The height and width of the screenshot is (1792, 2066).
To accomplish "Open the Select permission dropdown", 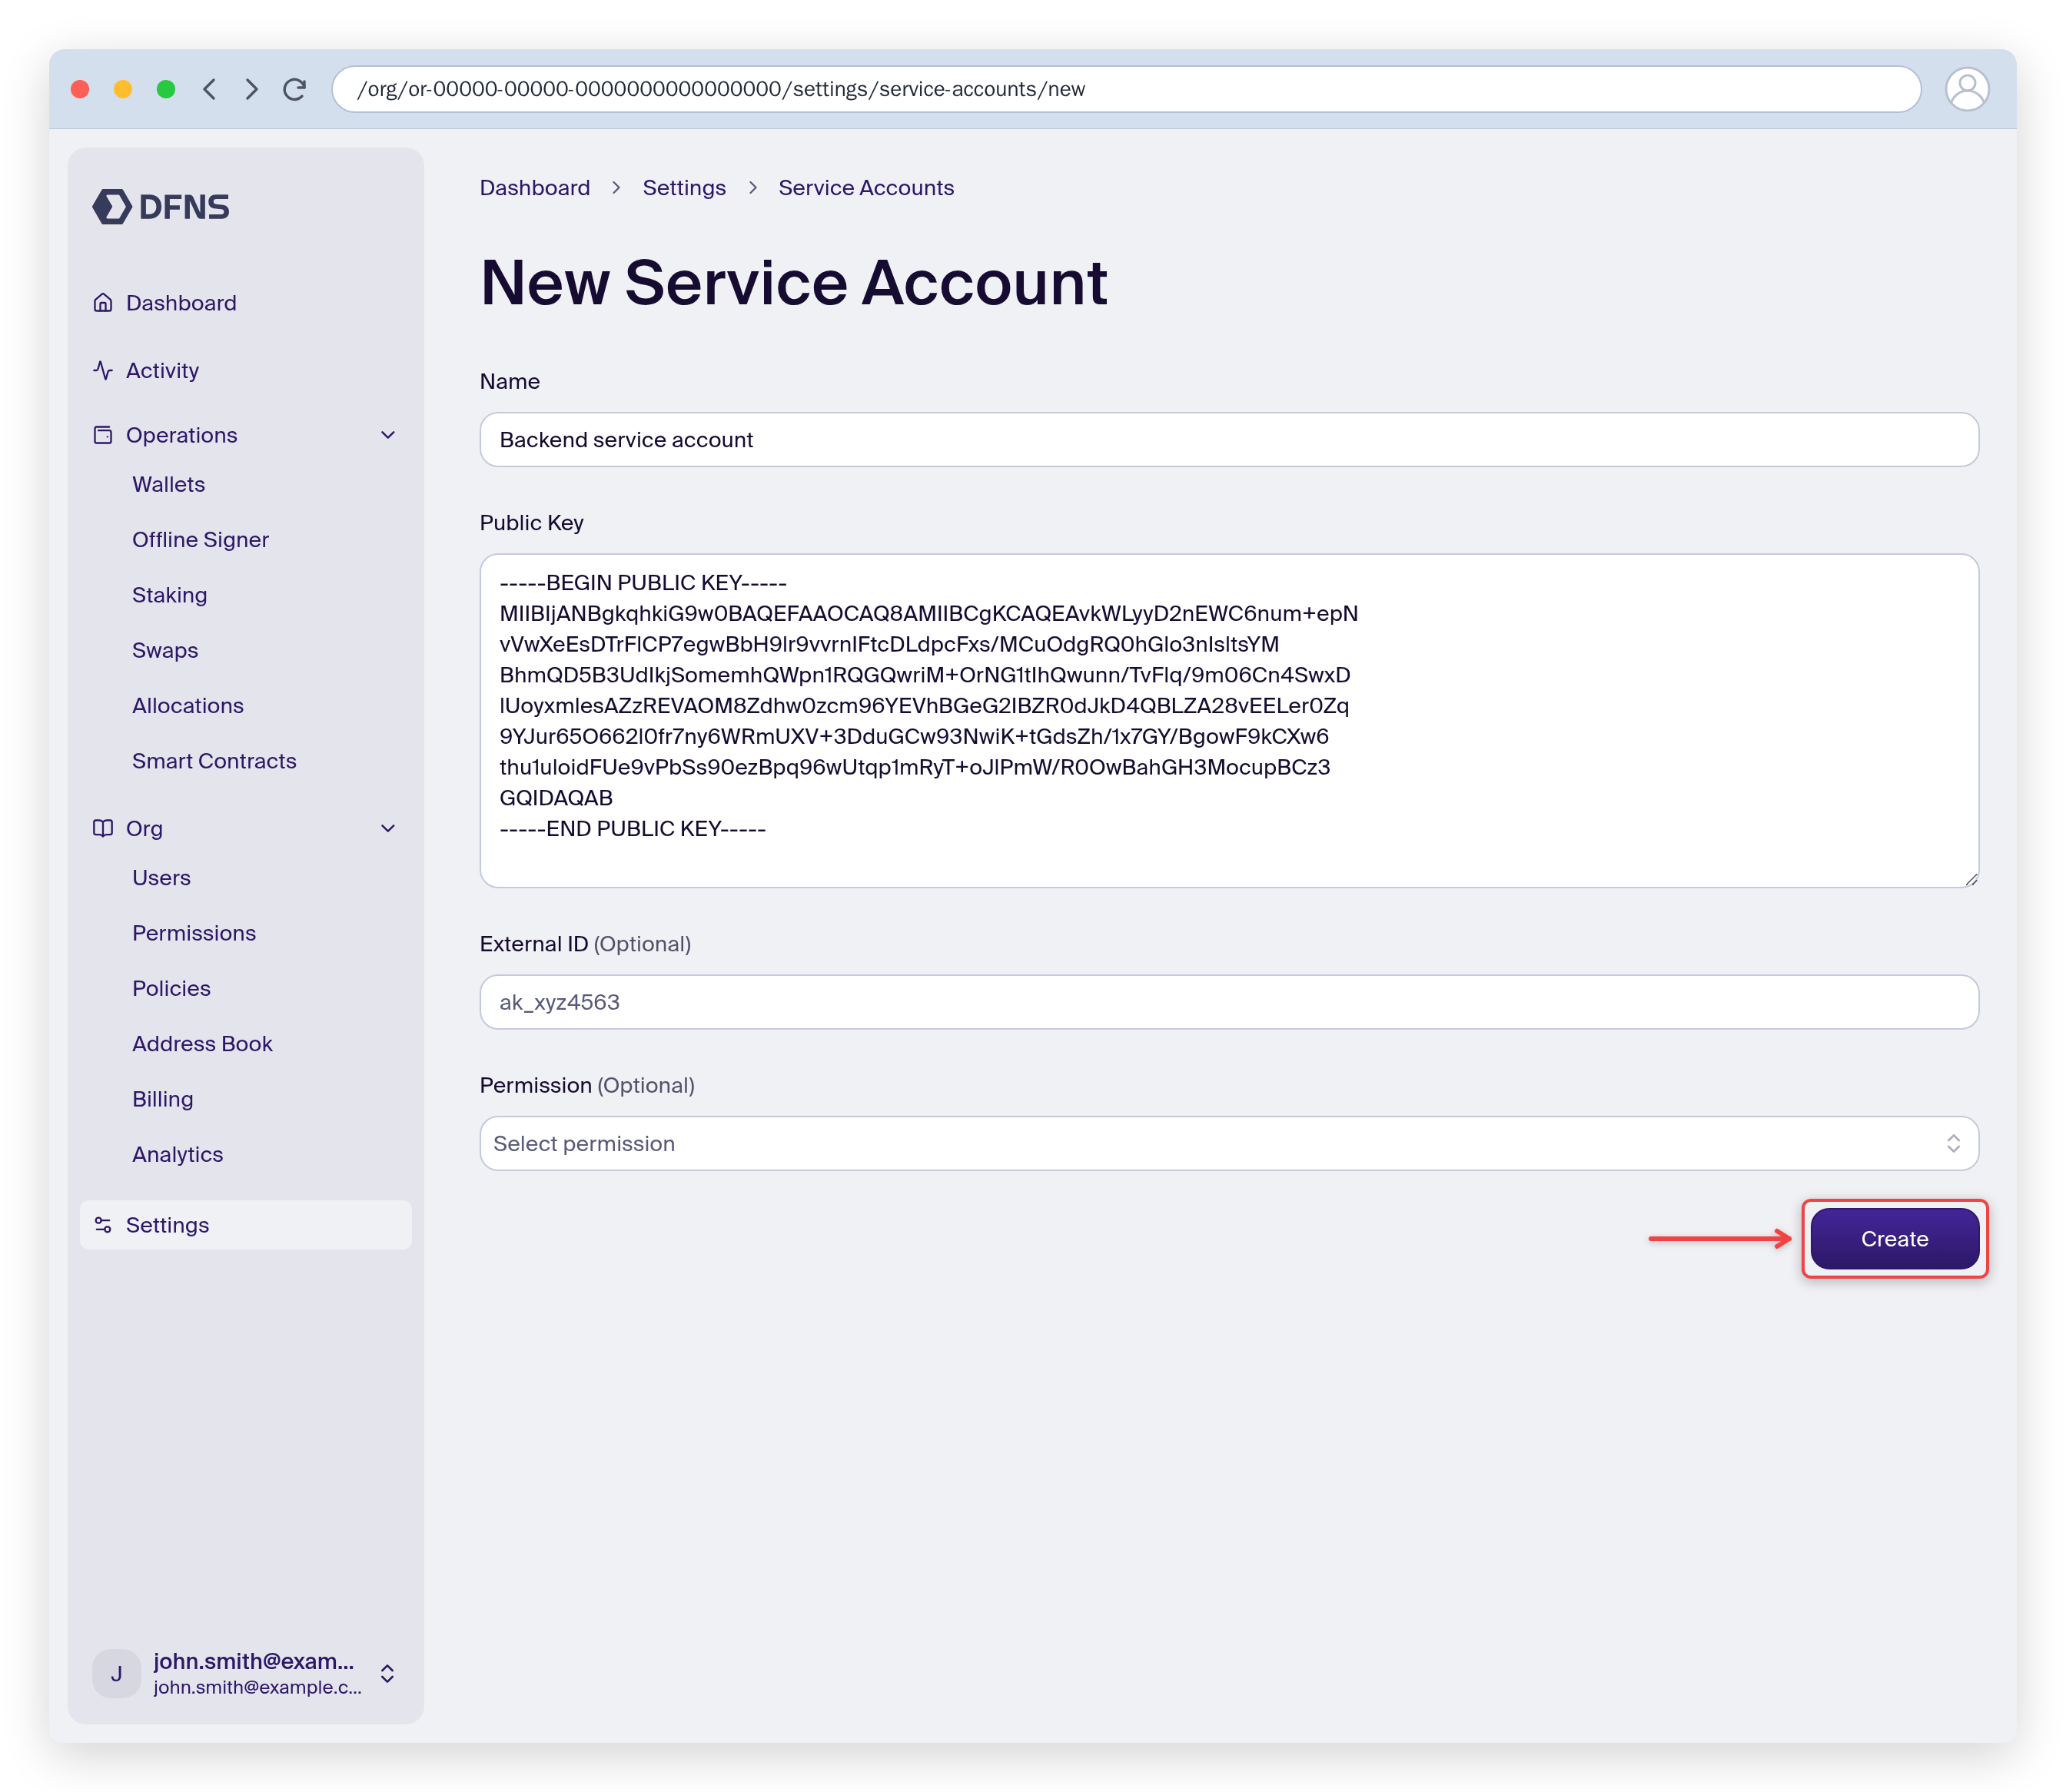I will 1228,1143.
